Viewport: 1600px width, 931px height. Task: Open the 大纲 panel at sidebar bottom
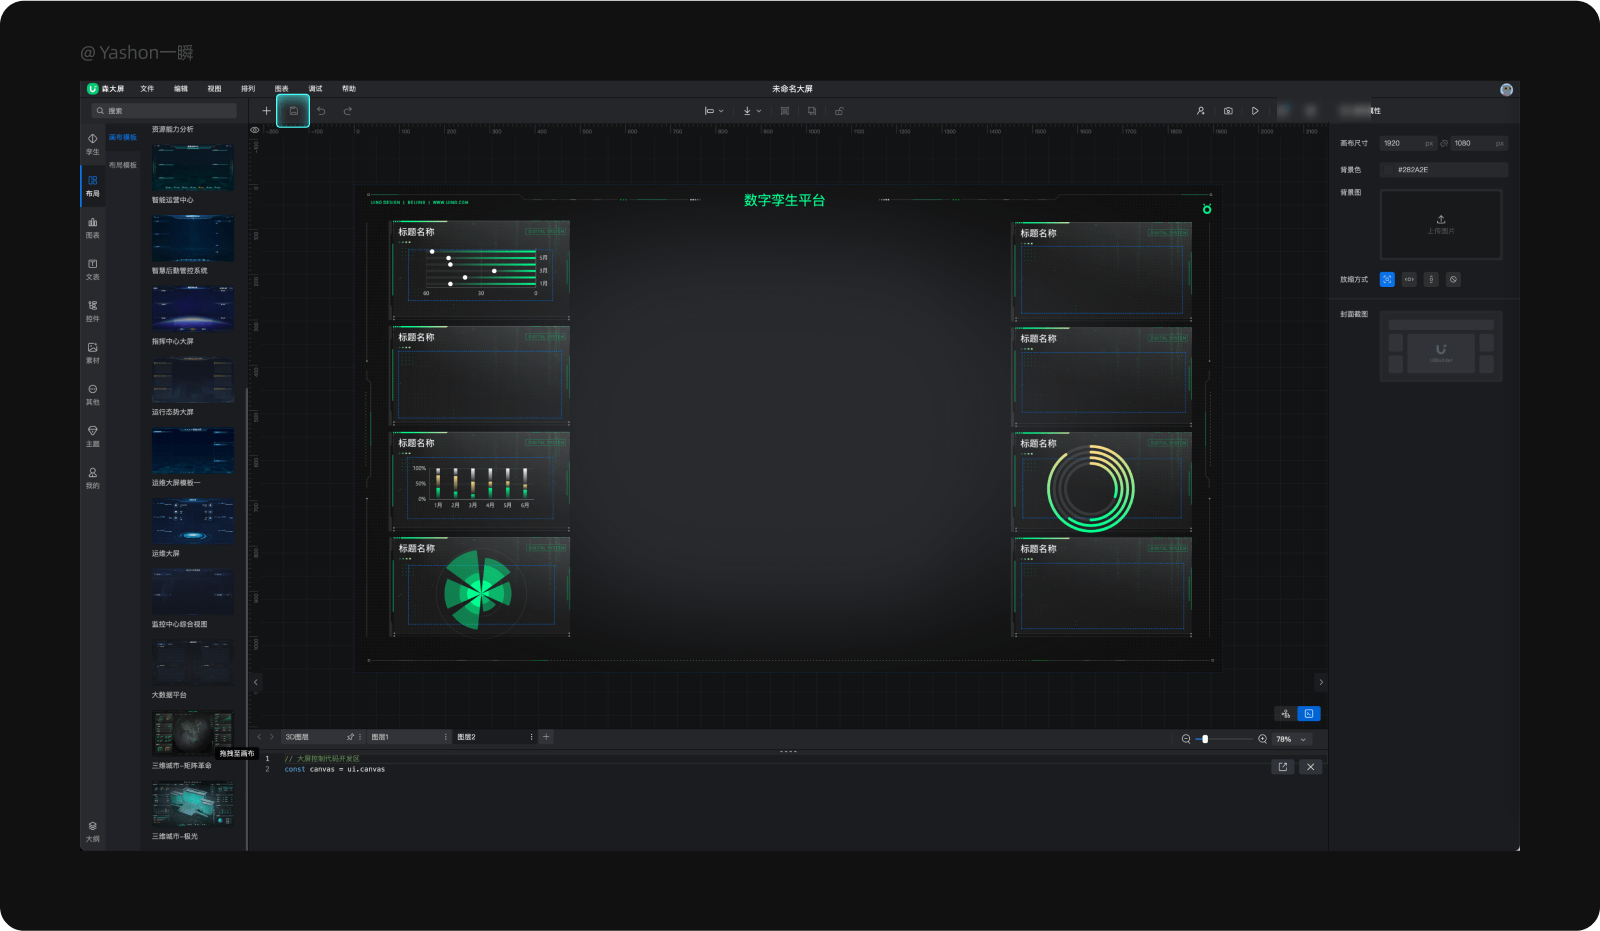(93, 831)
